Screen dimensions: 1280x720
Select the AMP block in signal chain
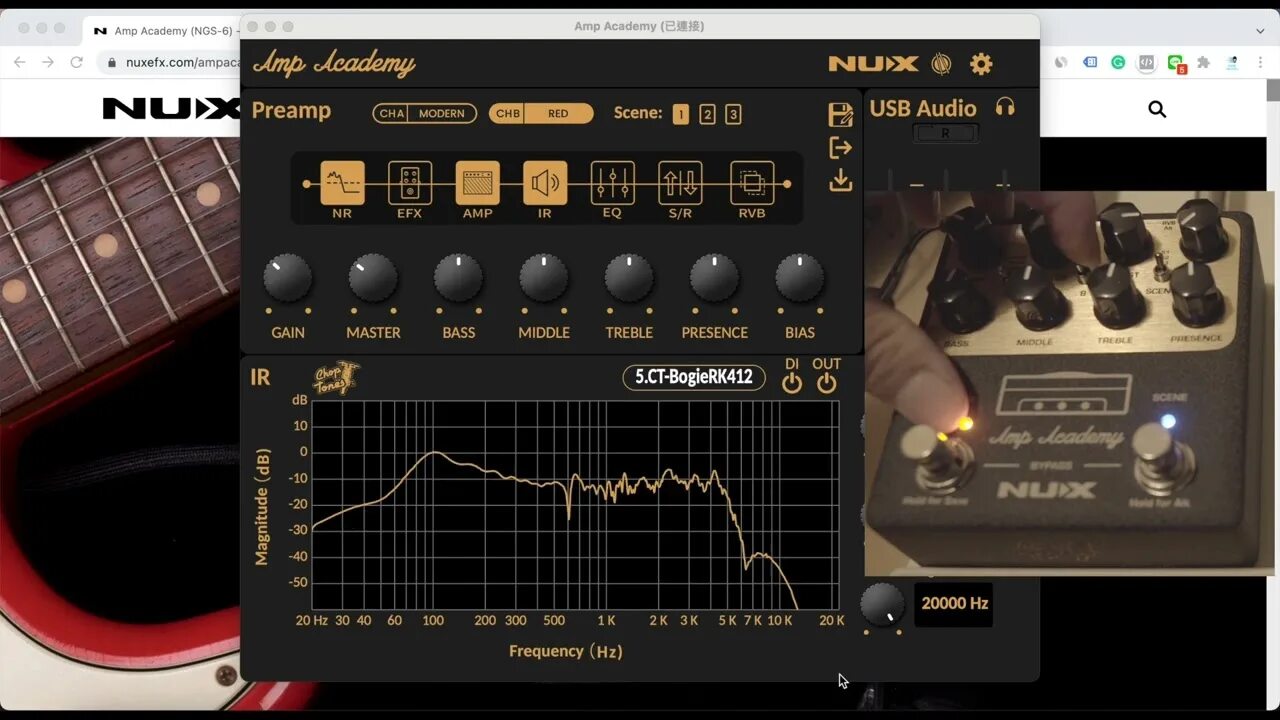pos(478,183)
